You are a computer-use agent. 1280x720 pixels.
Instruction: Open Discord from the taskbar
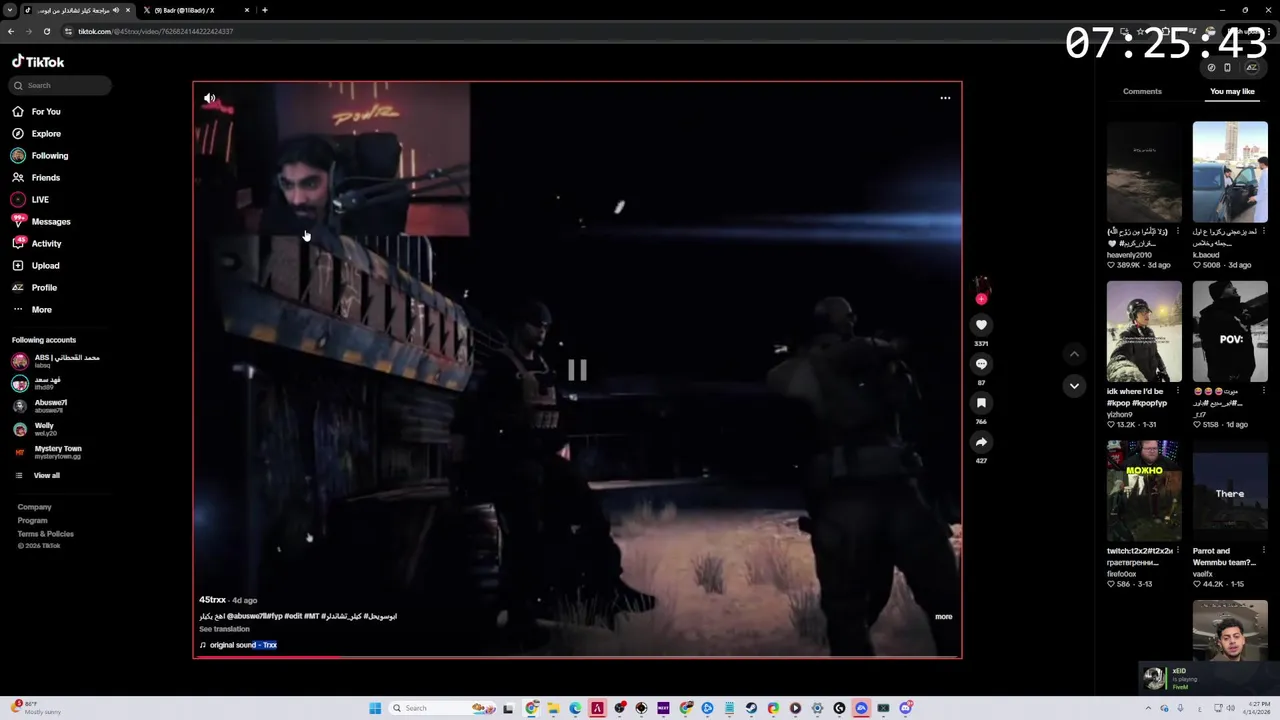[905, 708]
